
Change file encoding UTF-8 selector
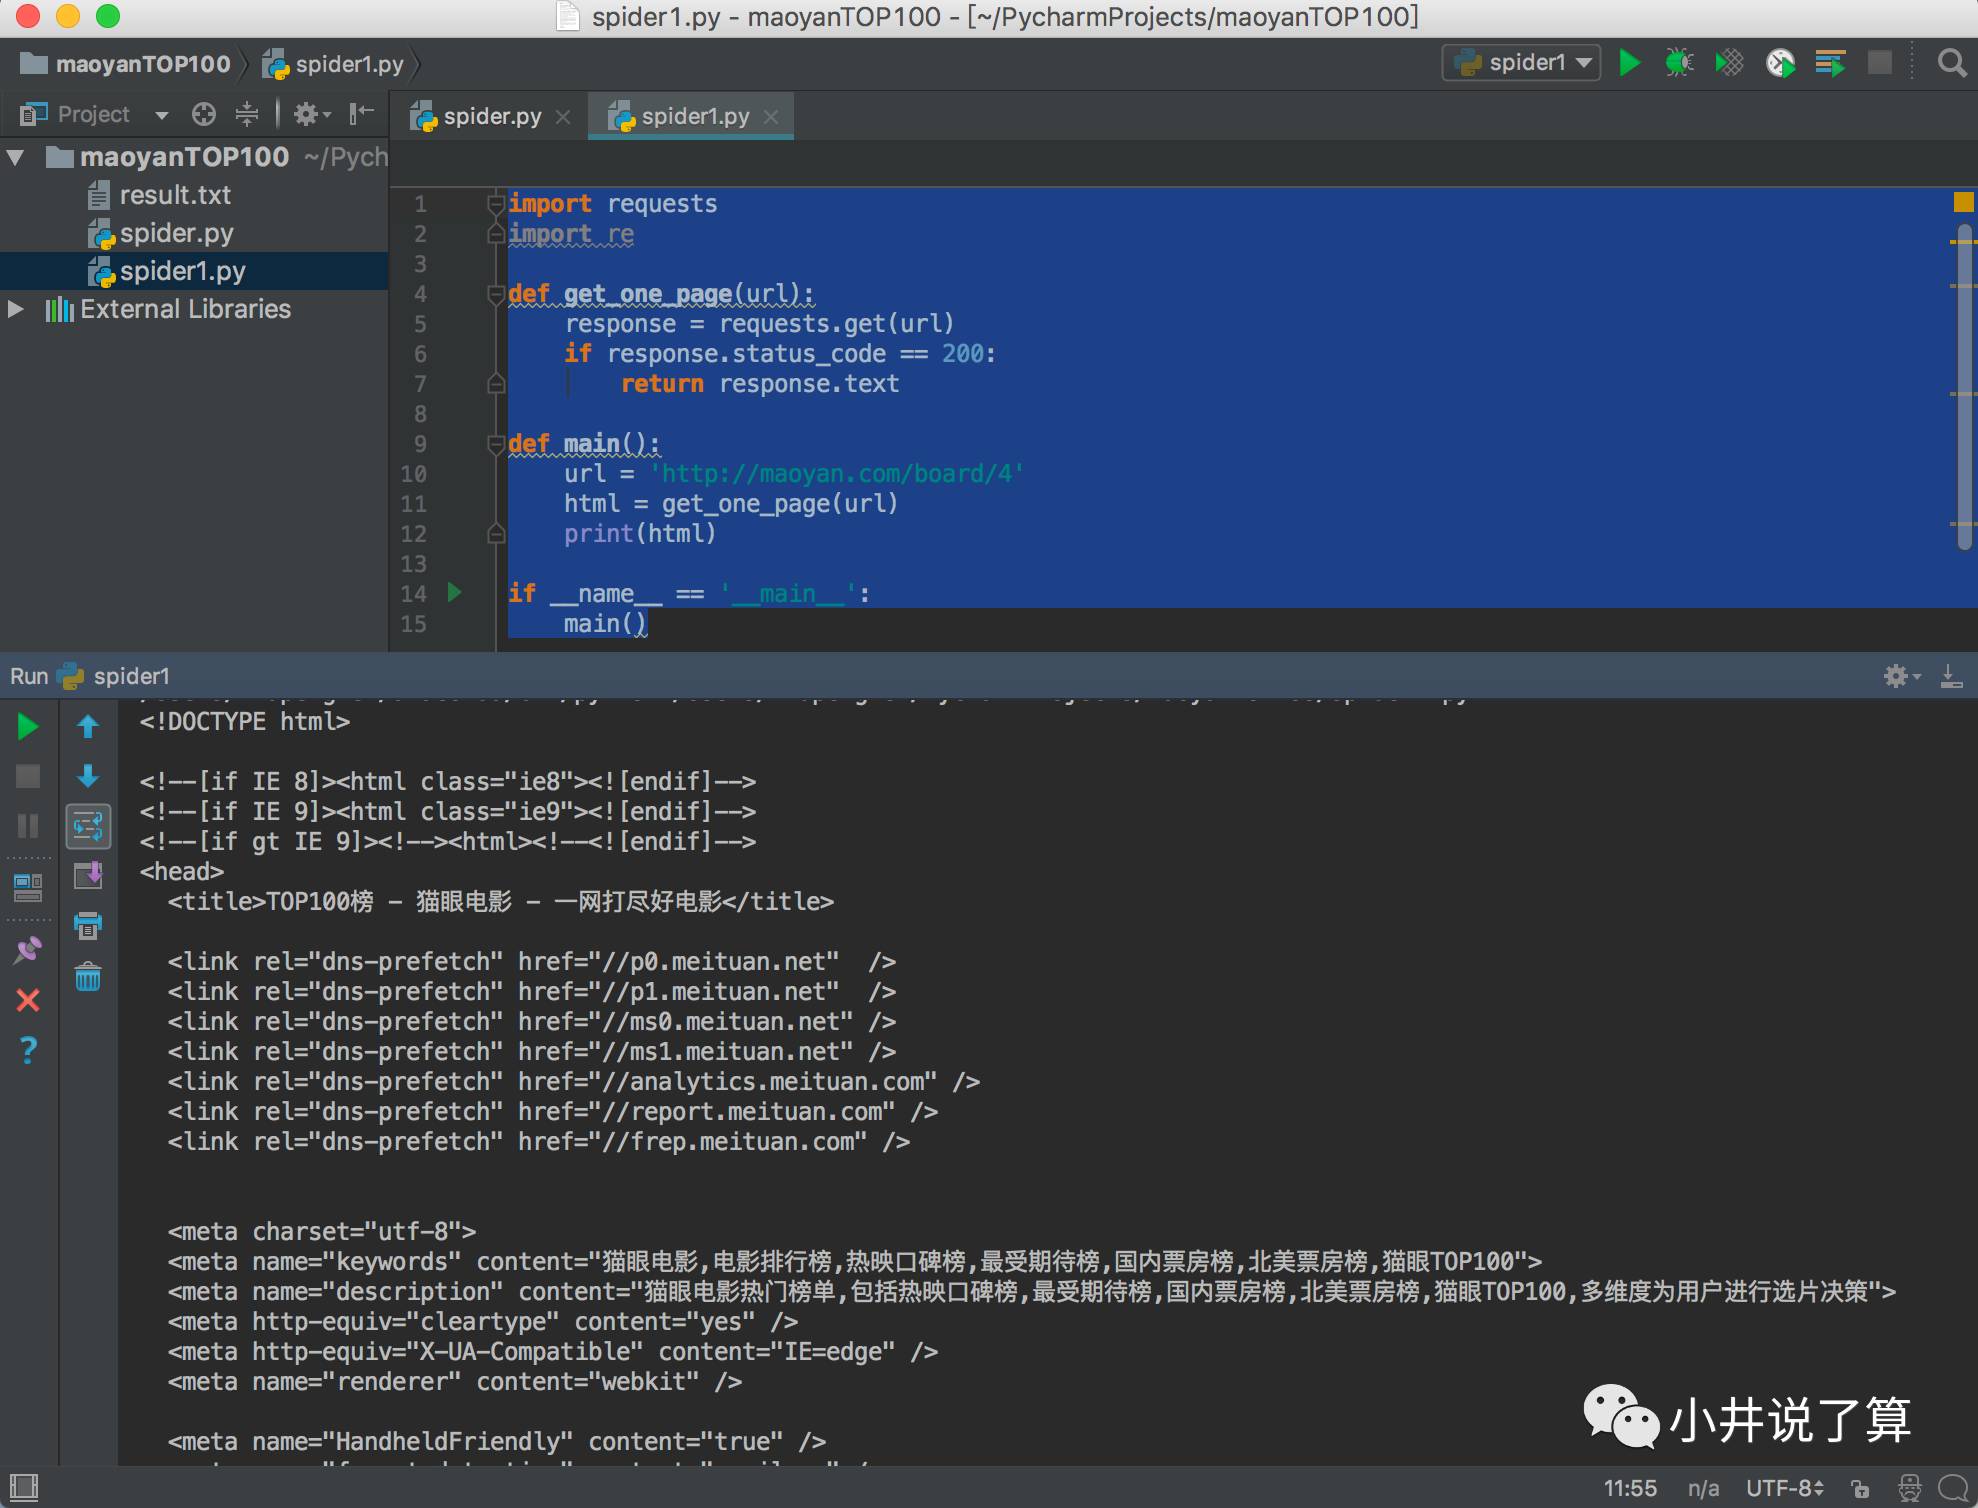pyautogui.click(x=1785, y=1489)
